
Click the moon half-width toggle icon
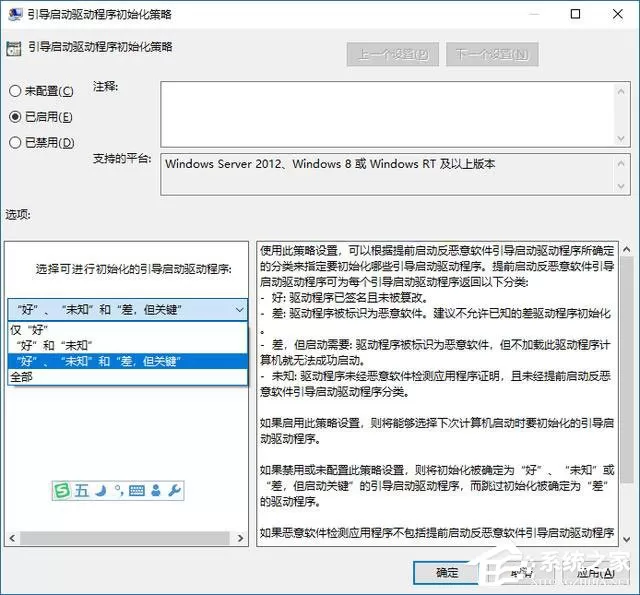point(100,490)
